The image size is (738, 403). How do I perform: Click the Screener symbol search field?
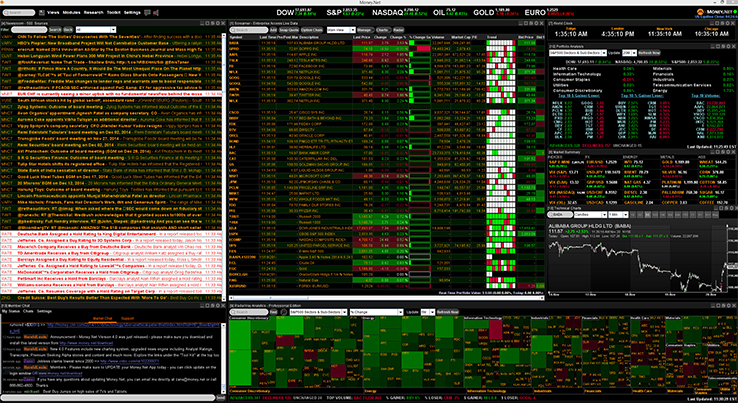click(x=249, y=30)
